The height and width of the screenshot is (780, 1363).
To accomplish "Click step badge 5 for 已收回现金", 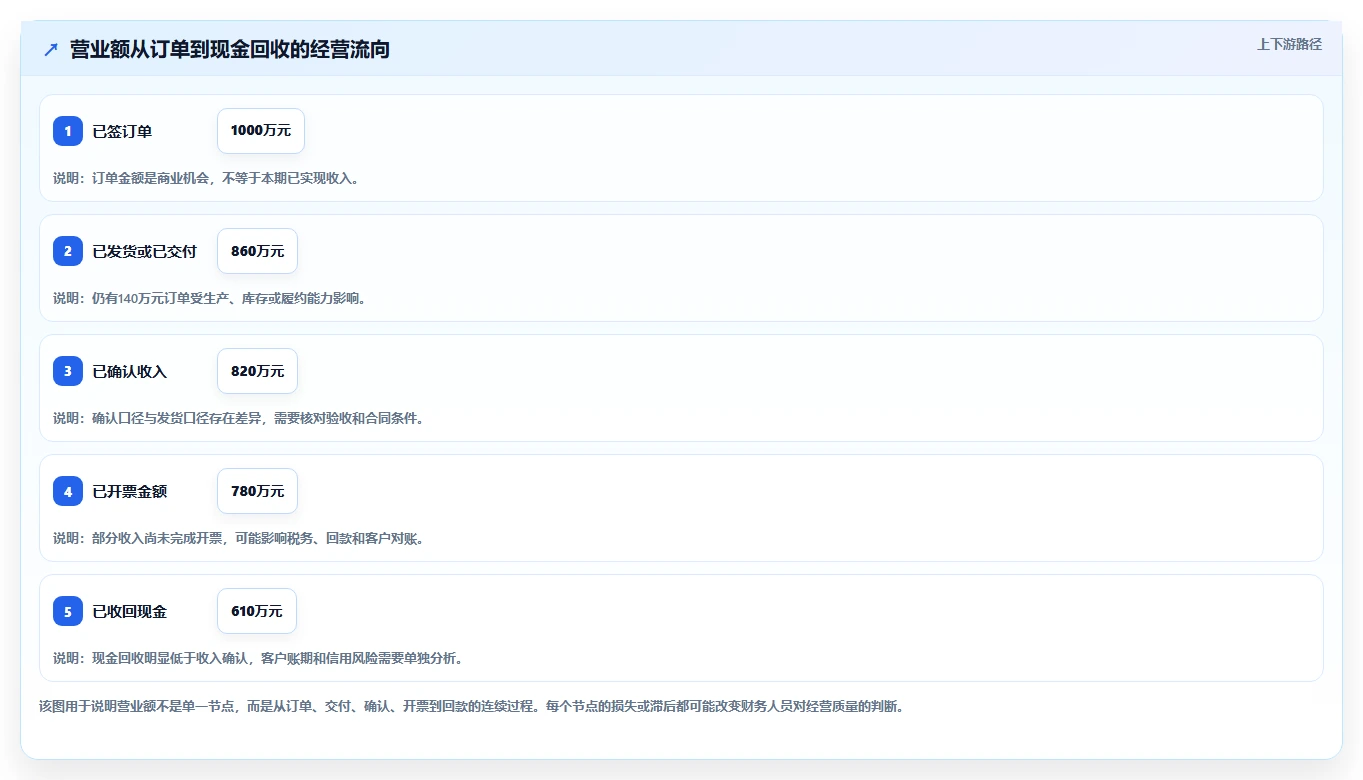I will [x=68, y=611].
